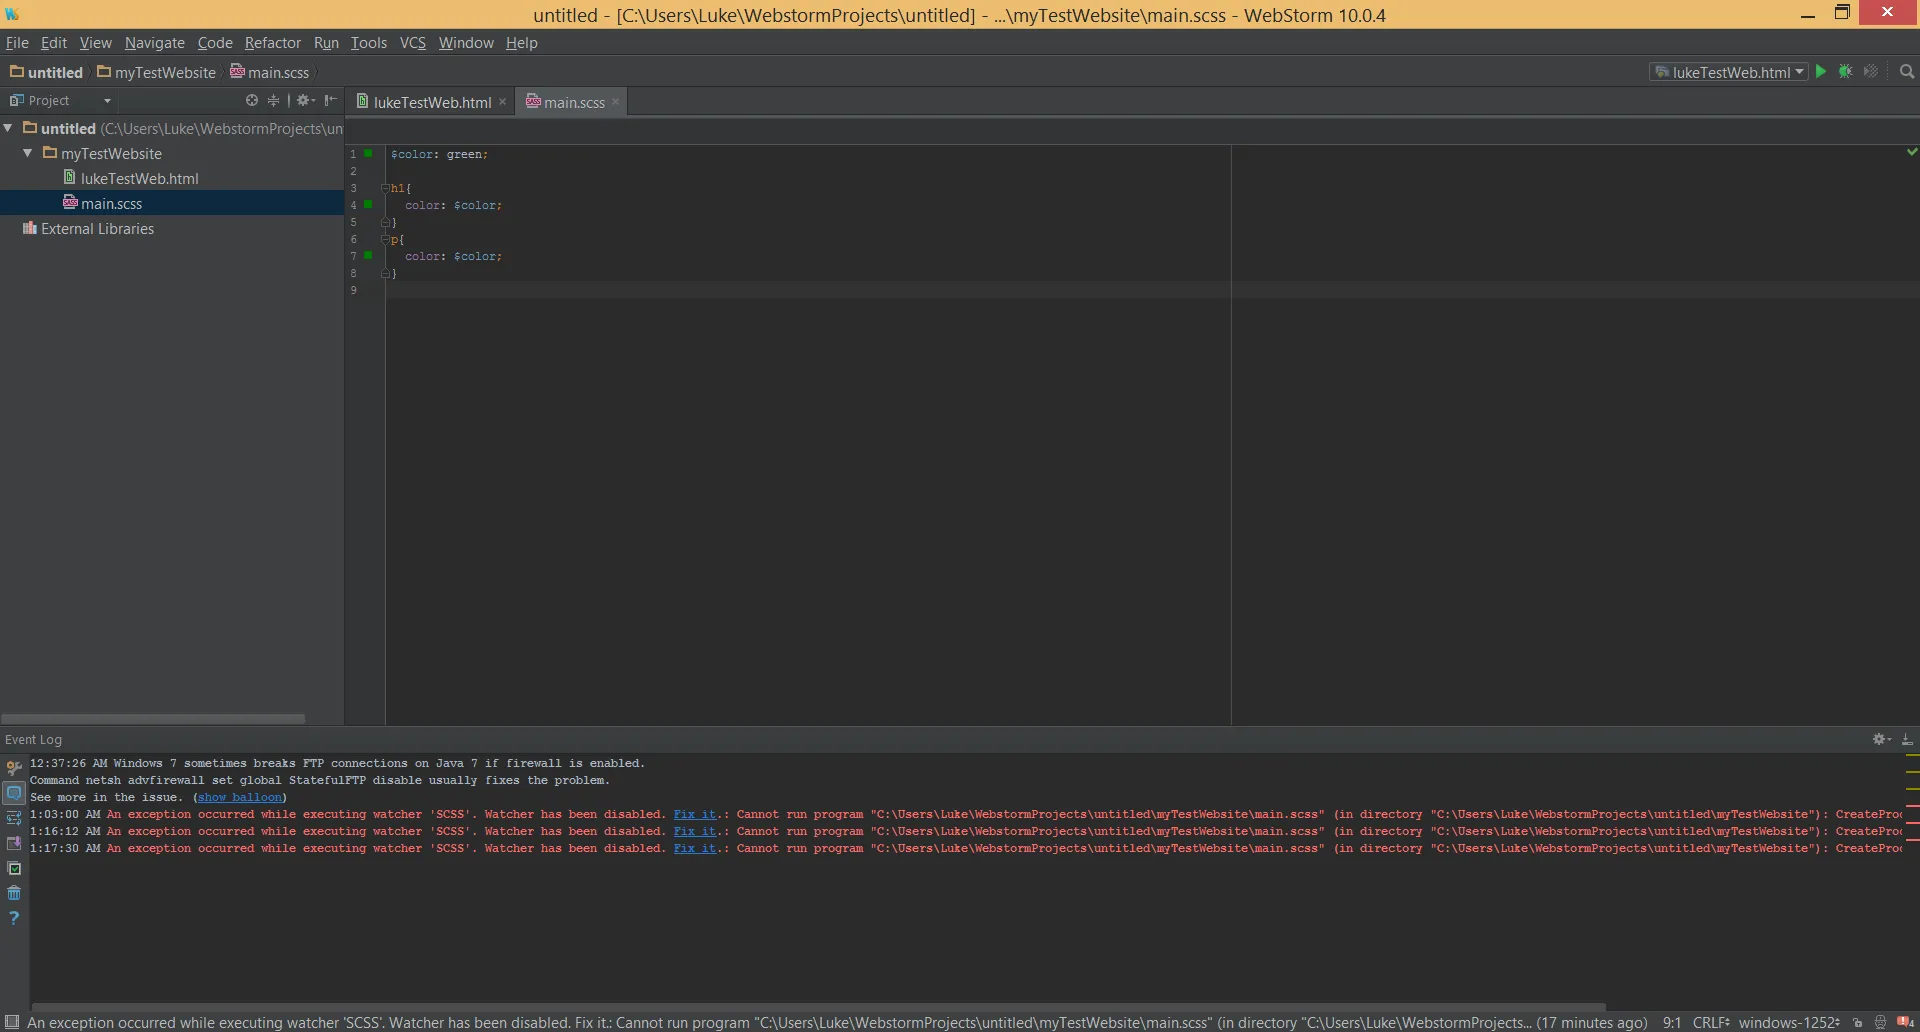1920x1032 pixels.
Task: Click the green color swatch on line 1 gutter
Action: point(369,153)
